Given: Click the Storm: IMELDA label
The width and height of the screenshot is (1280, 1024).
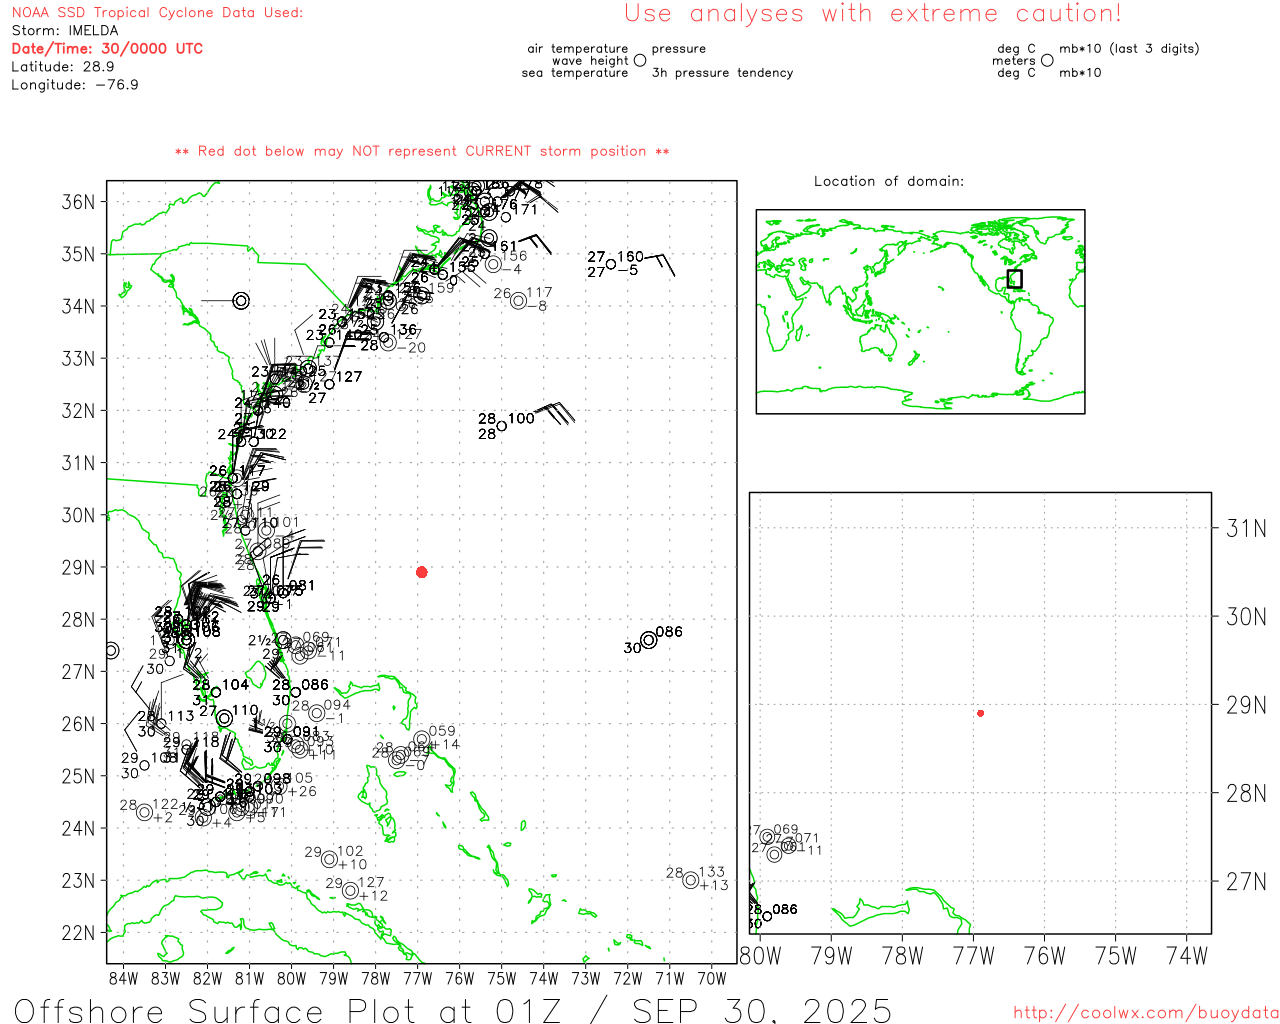Looking at the screenshot, I should click(65, 31).
